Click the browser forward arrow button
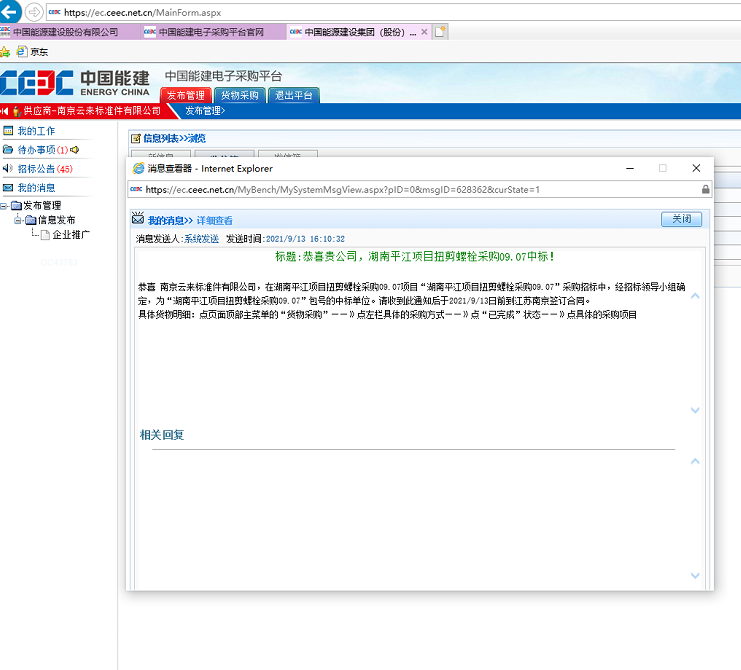This screenshot has width=741, height=670. click(34, 12)
